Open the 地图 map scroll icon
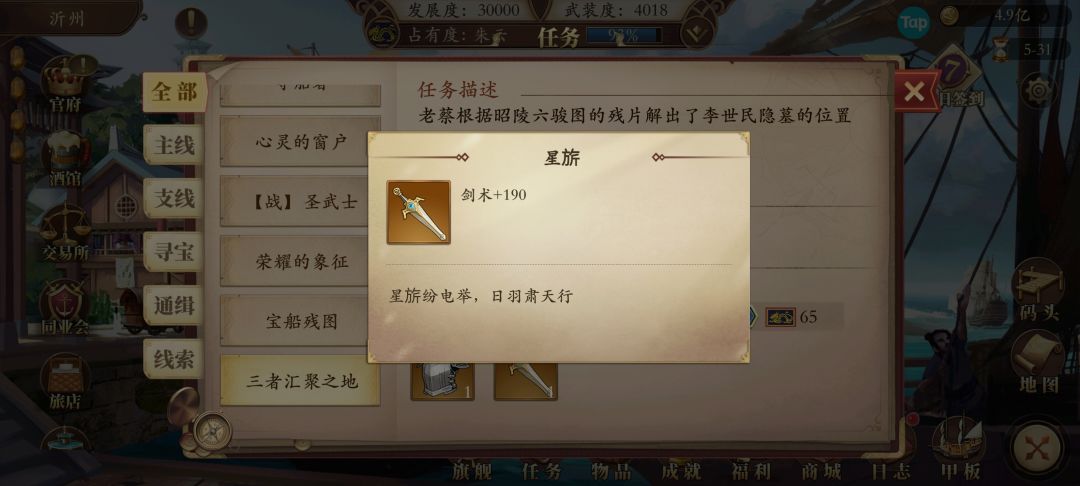Screen dimensions: 1080x486 click(x=1038, y=363)
